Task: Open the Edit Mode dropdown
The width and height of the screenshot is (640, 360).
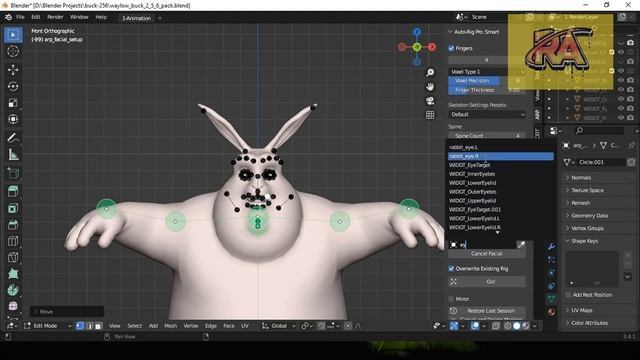Action: tap(48, 326)
